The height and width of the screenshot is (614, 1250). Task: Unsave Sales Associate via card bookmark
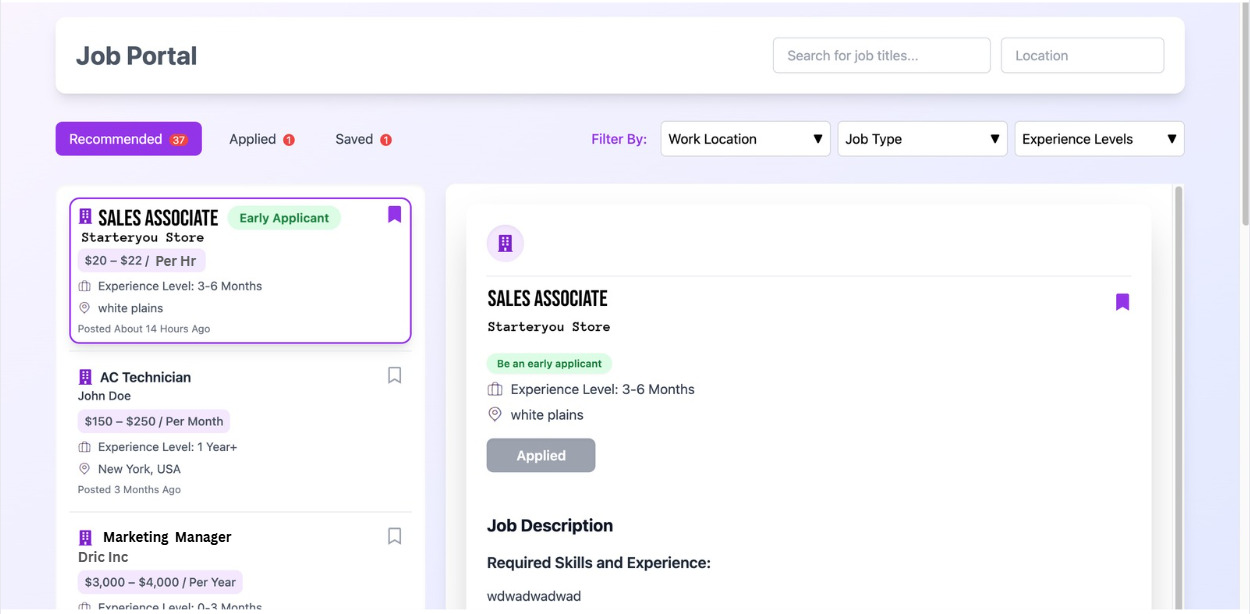click(394, 214)
